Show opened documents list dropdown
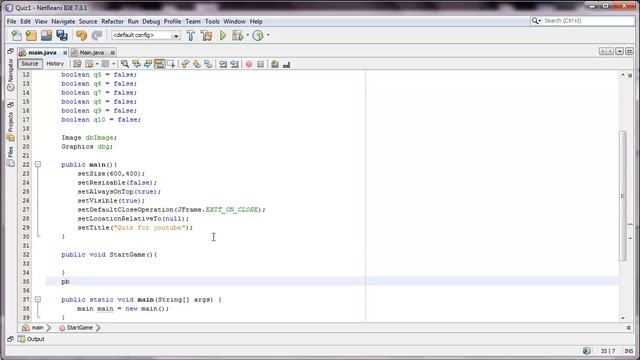This screenshot has width=640, height=360. tap(620, 51)
